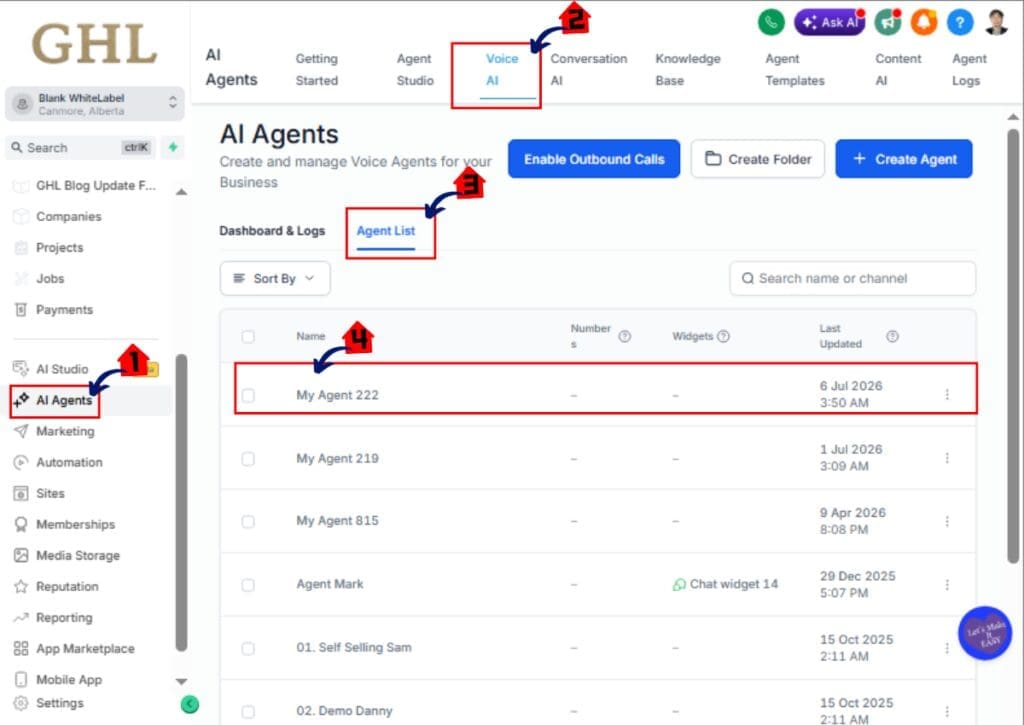The height and width of the screenshot is (725, 1024).
Task: Open App Marketplace in the sidebar
Action: pos(85,649)
